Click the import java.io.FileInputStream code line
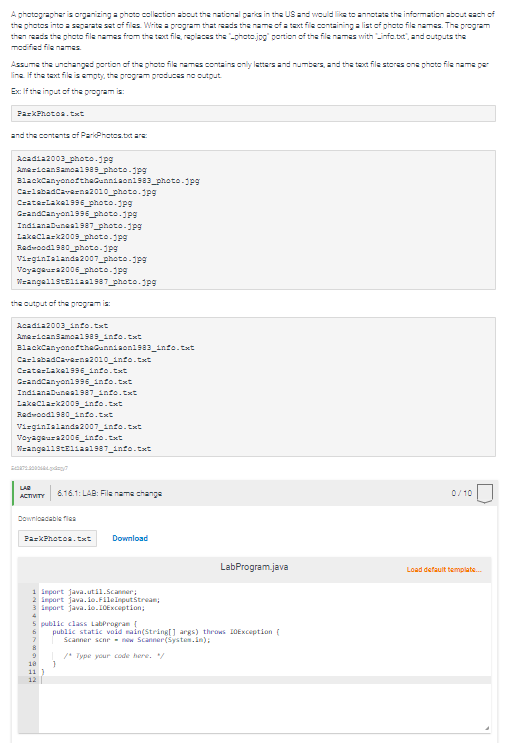The height and width of the screenshot is (743, 512). click(x=100, y=600)
